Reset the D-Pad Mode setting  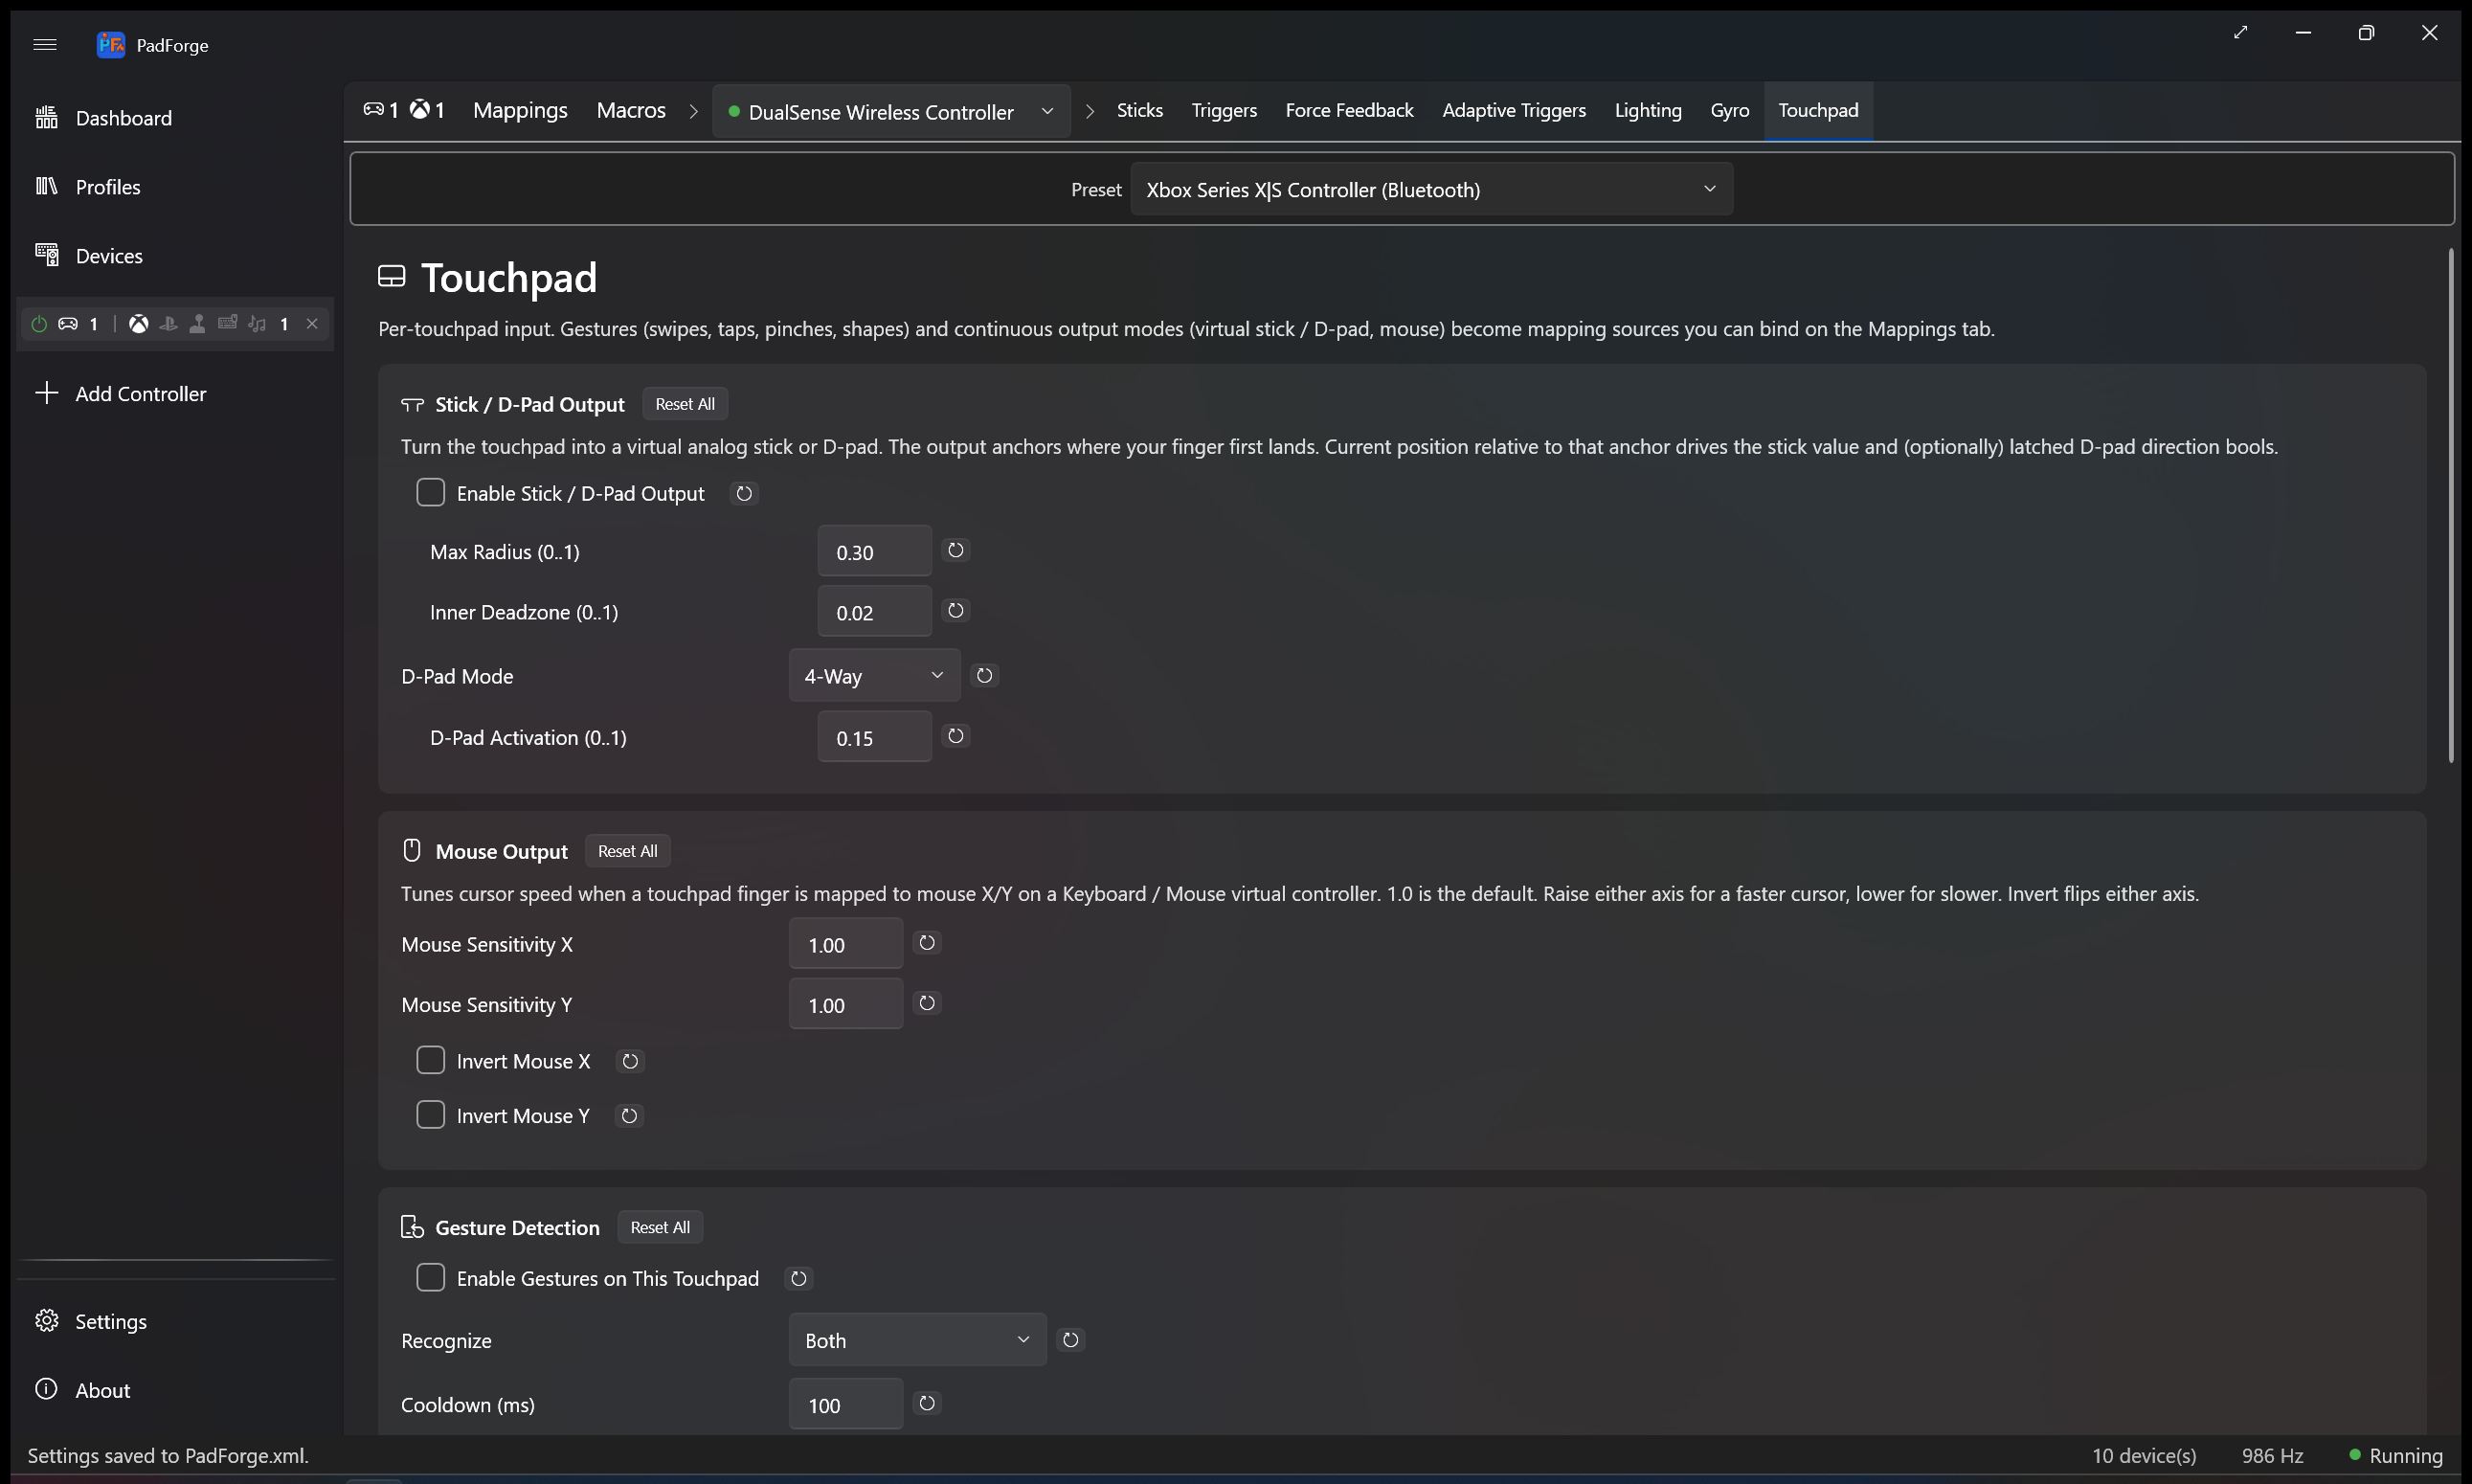(x=985, y=676)
